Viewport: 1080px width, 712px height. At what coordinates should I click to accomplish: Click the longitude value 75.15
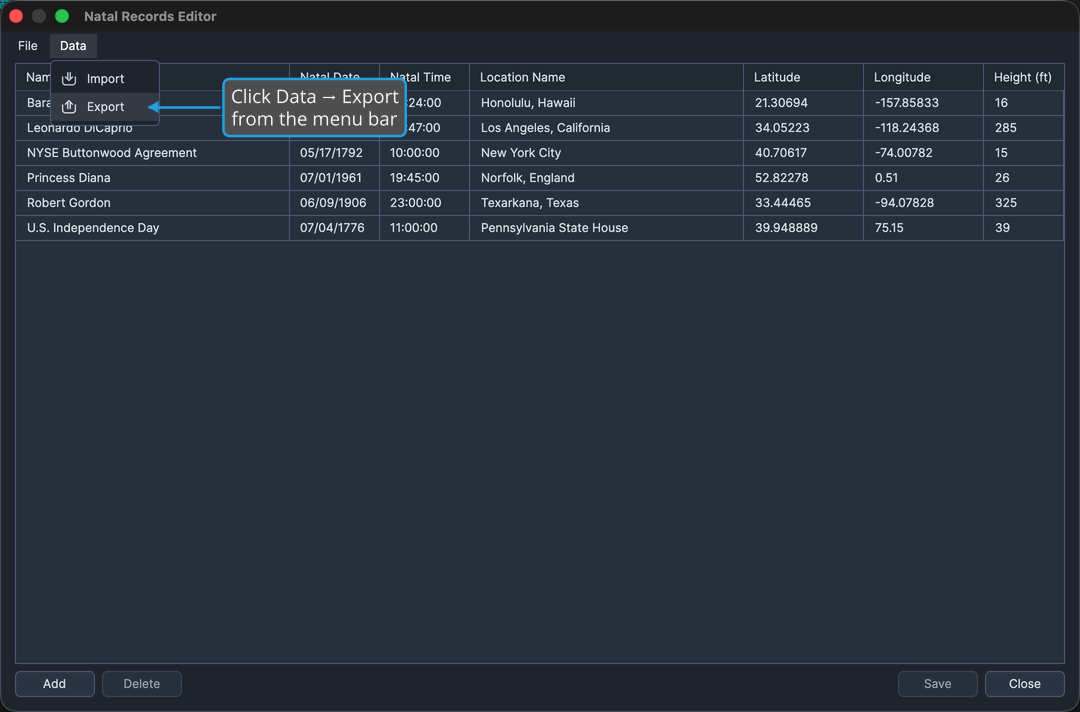[889, 228]
